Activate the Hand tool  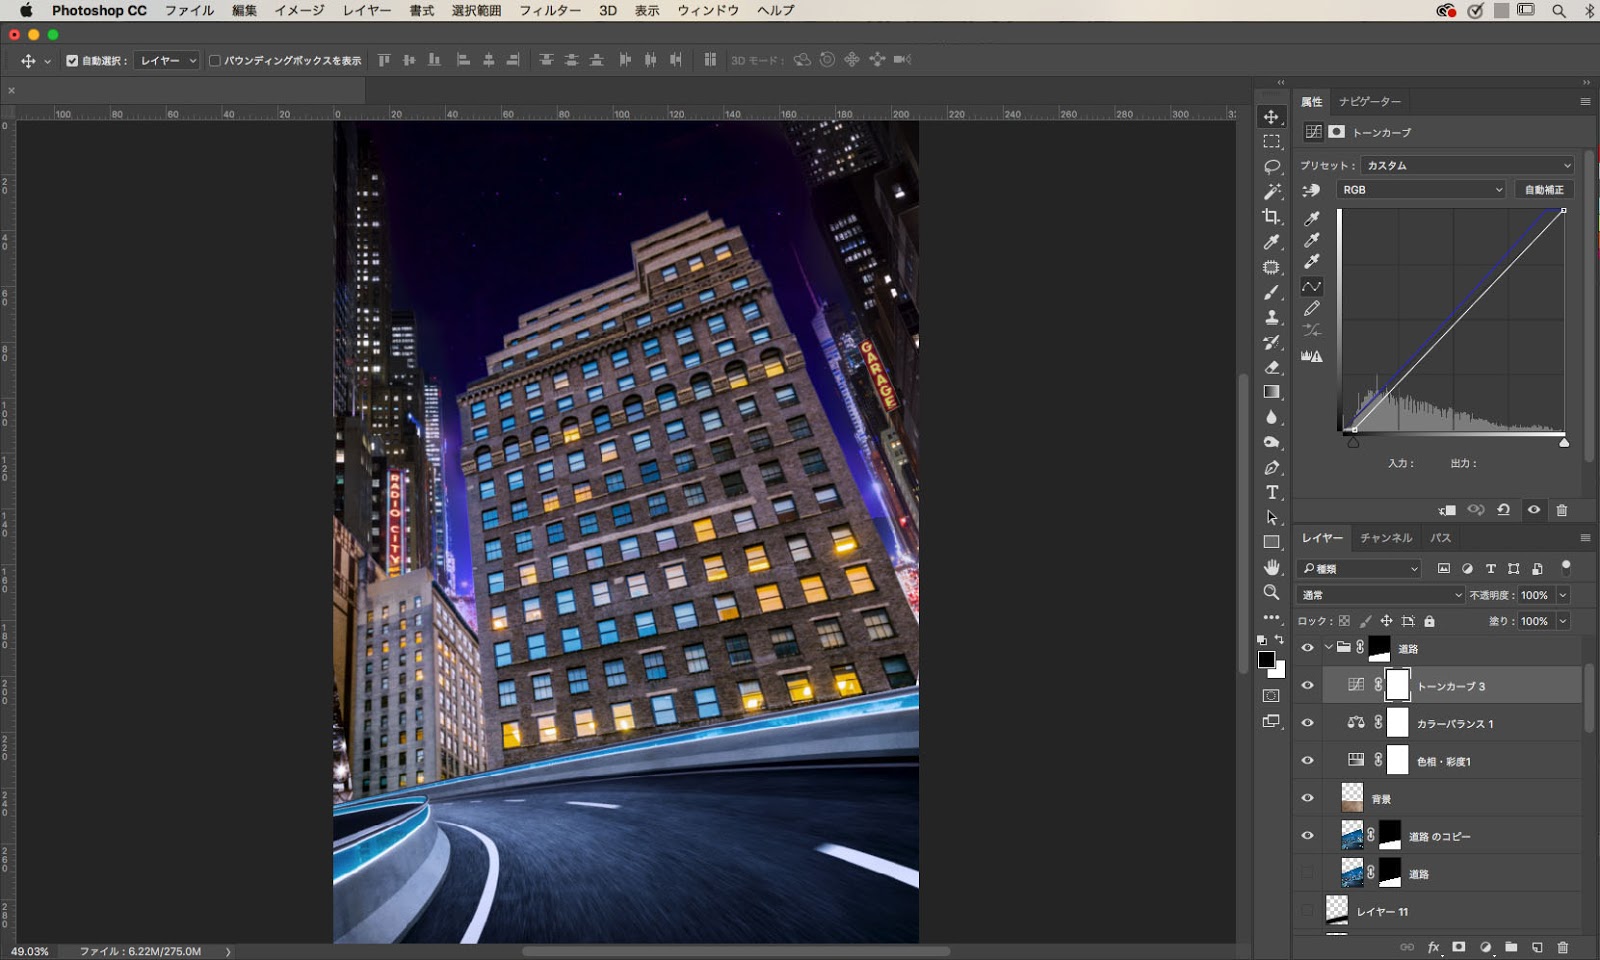1271,567
